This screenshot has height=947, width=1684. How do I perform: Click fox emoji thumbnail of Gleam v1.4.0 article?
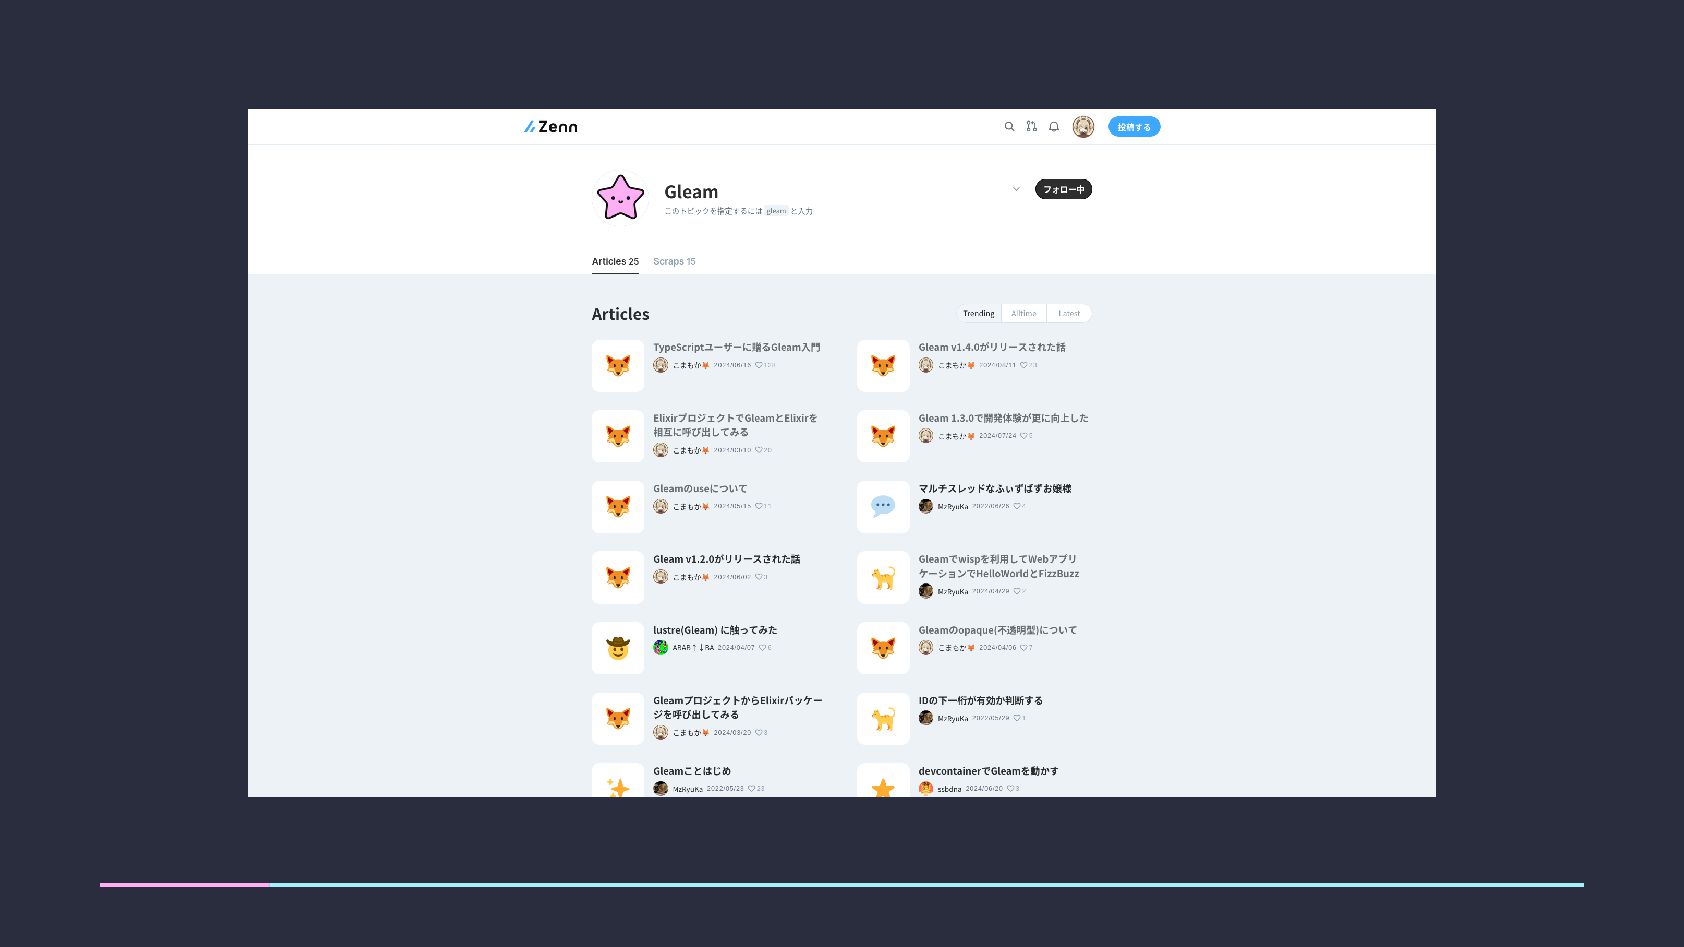(x=883, y=366)
